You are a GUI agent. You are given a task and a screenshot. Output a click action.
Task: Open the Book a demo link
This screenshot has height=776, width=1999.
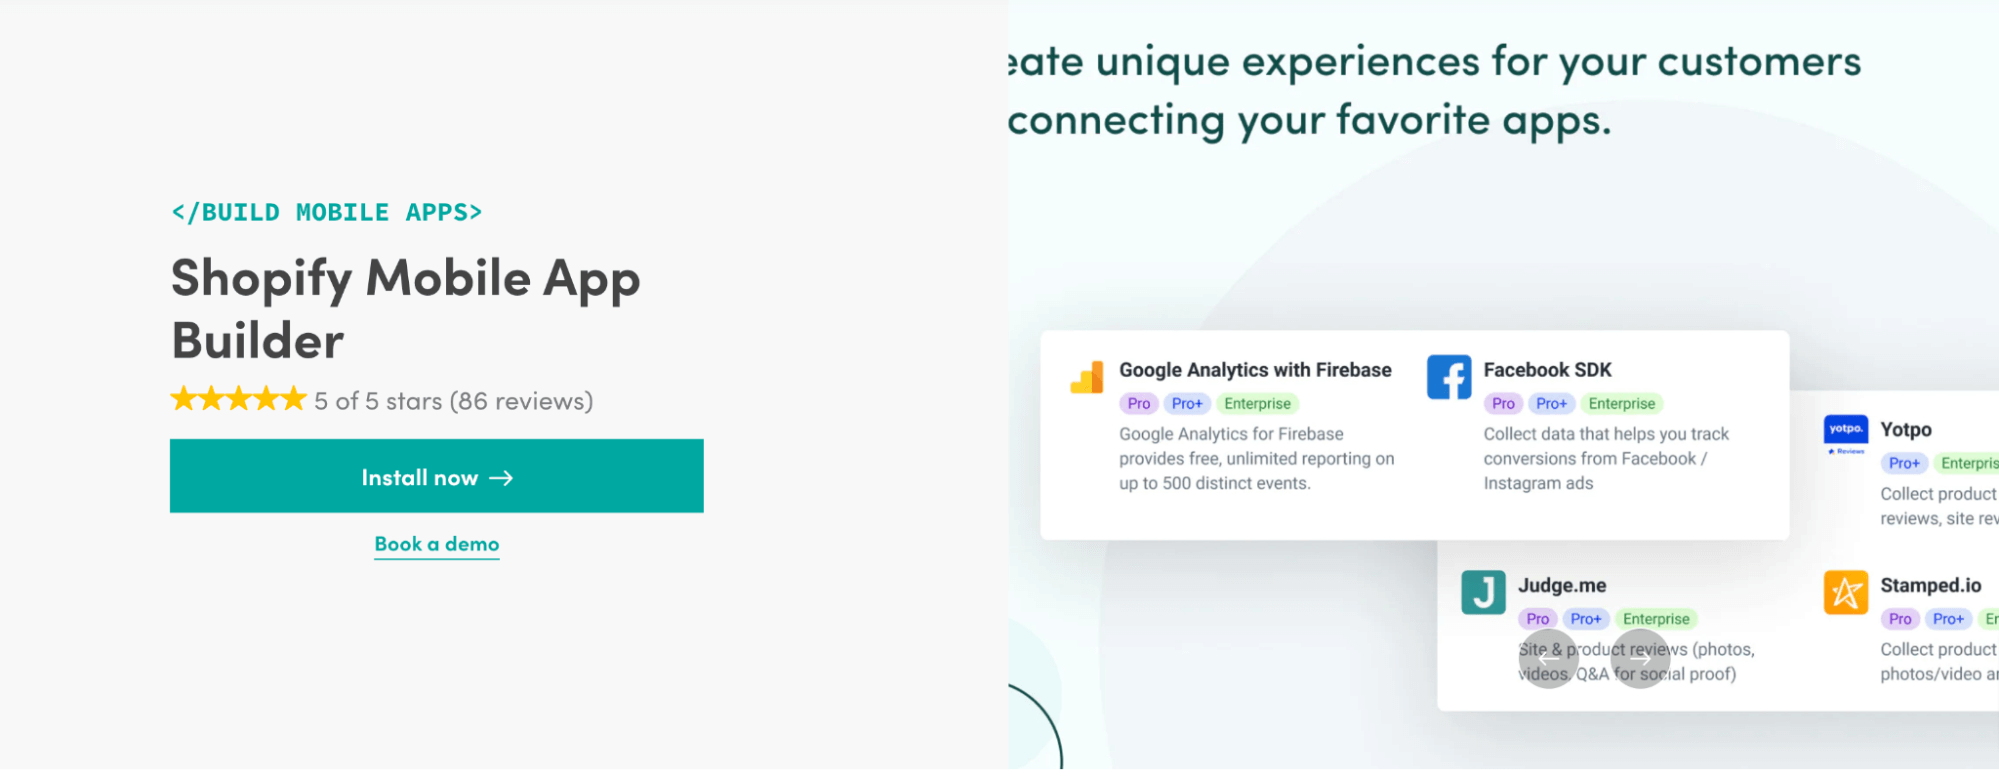pos(437,544)
